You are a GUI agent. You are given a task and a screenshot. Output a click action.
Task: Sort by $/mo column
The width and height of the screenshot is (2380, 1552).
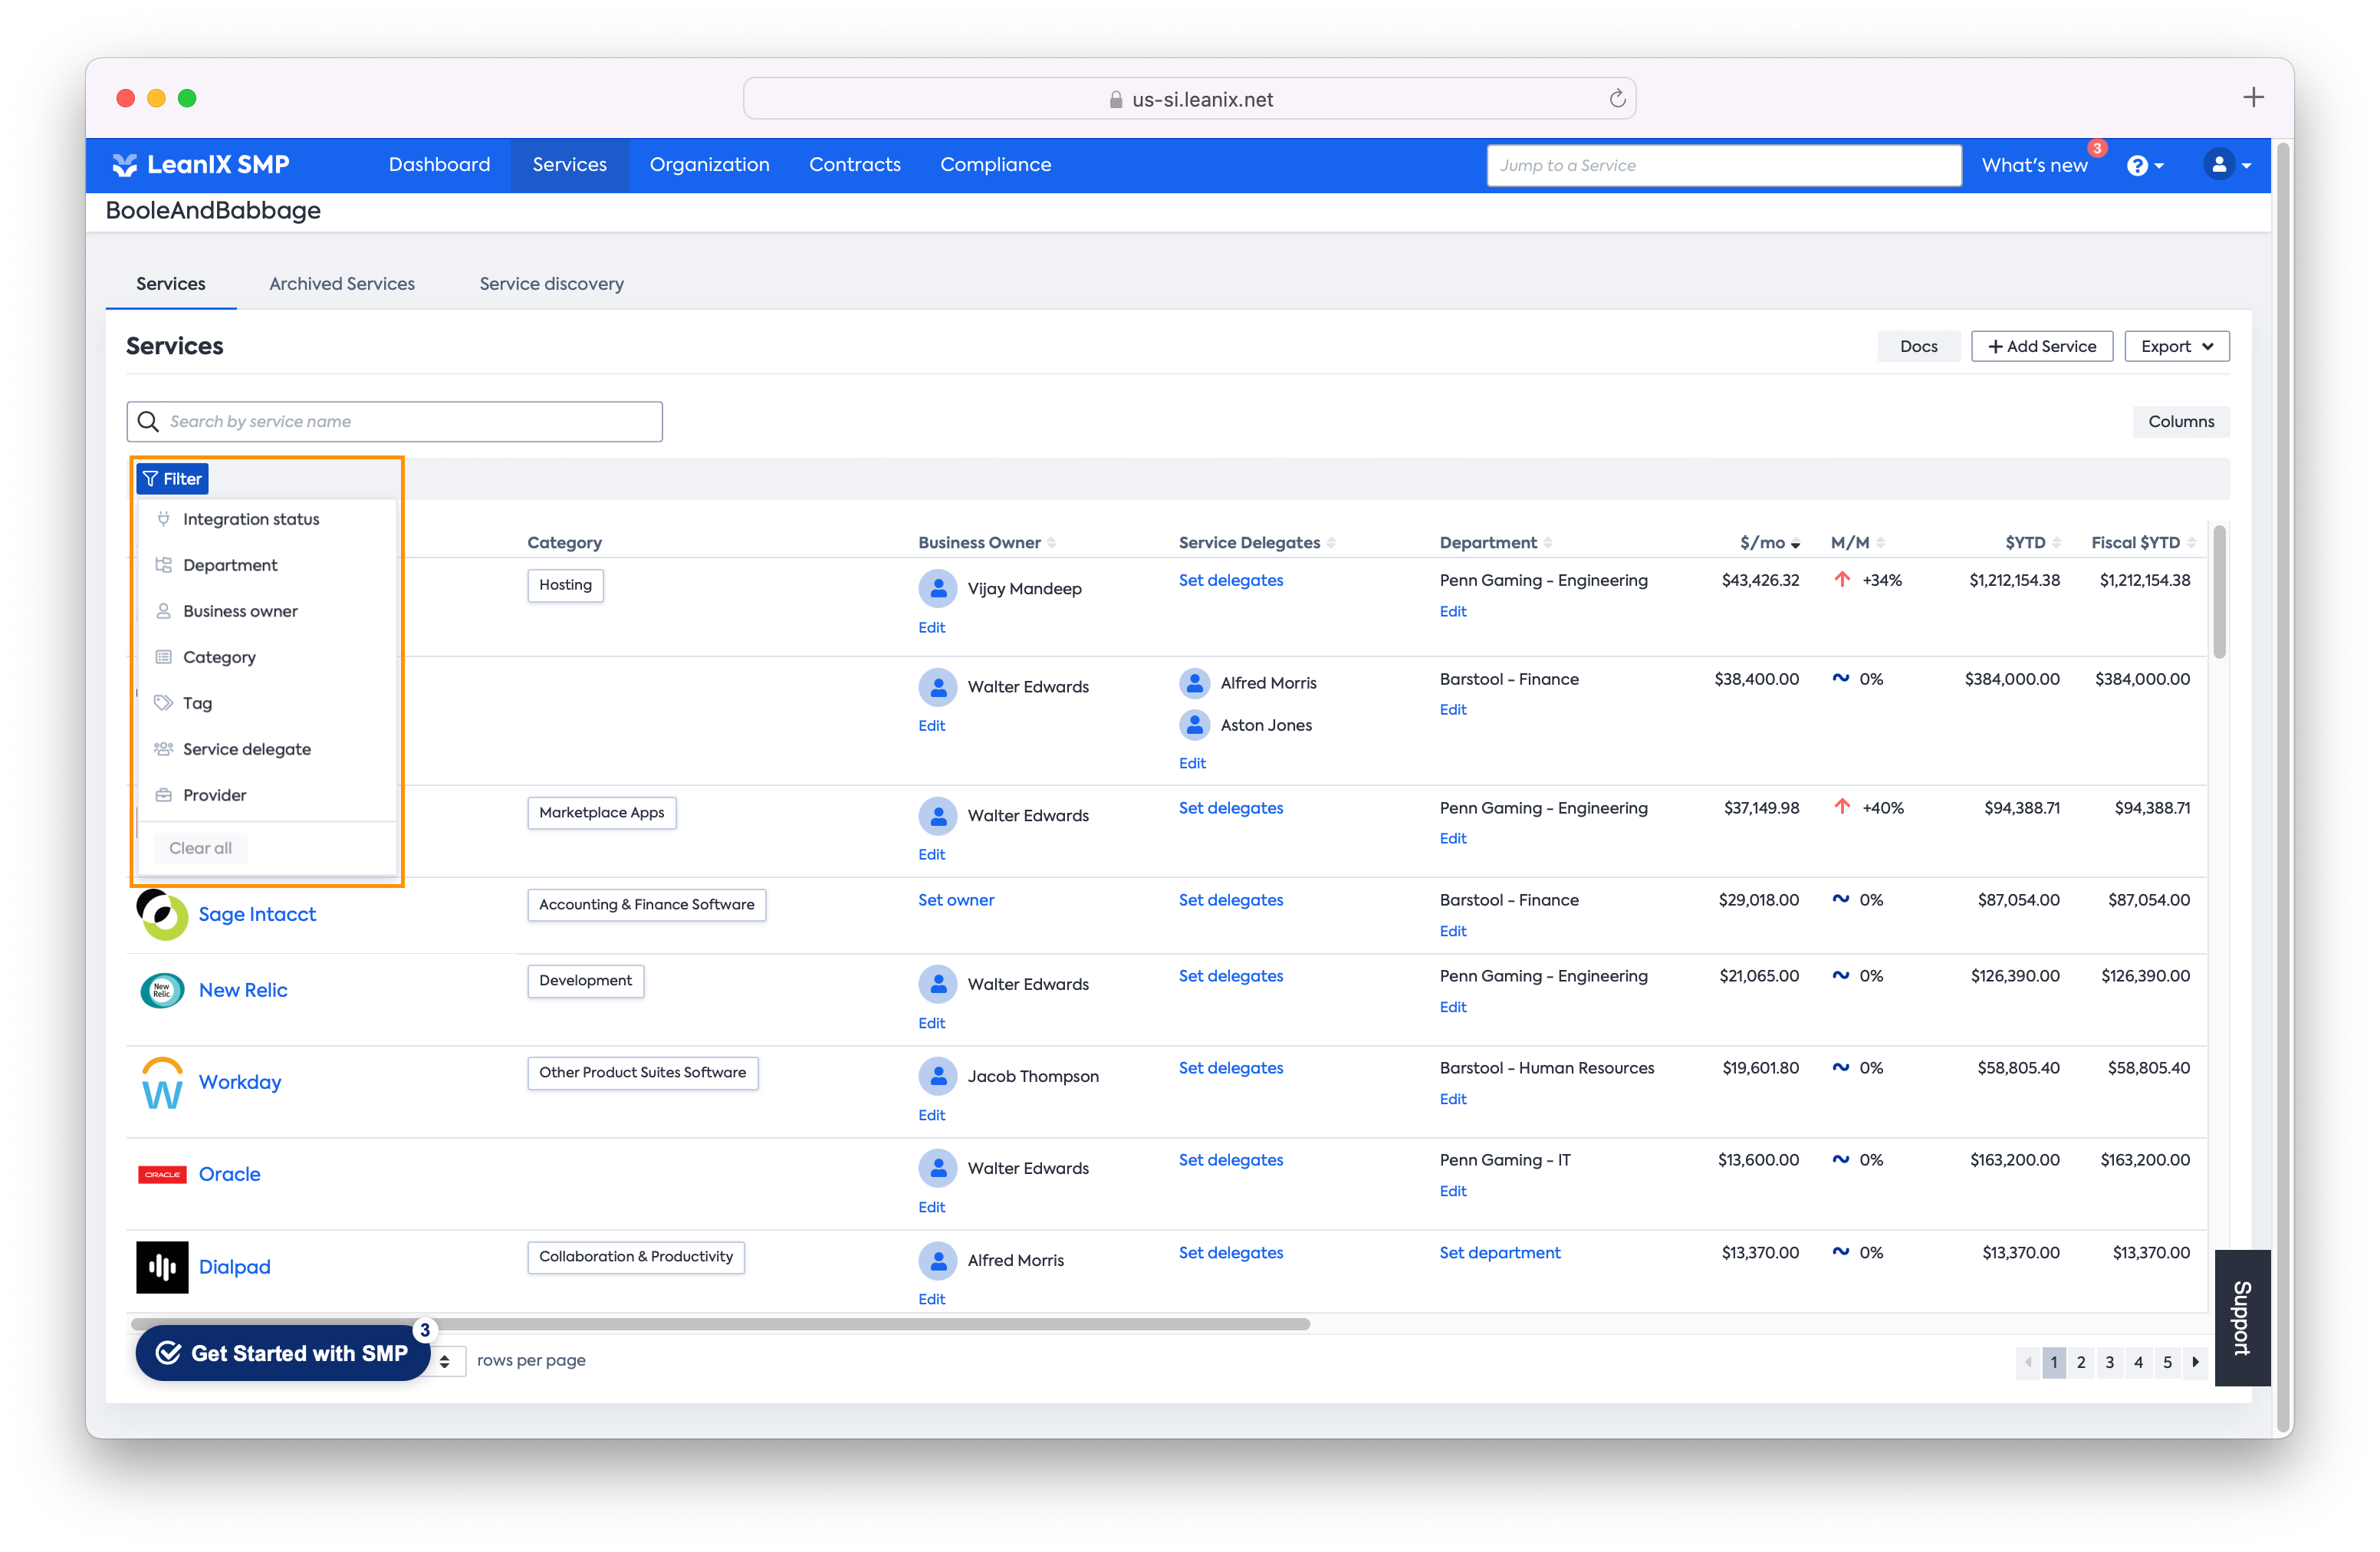[1796, 544]
